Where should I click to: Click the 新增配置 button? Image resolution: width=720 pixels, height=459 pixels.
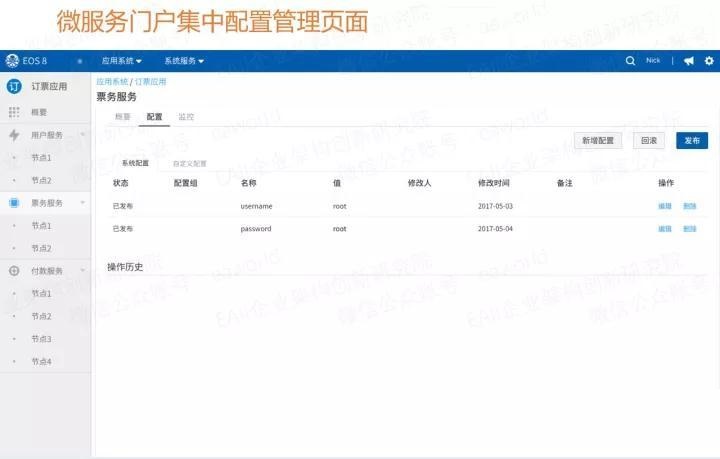[x=598, y=140]
